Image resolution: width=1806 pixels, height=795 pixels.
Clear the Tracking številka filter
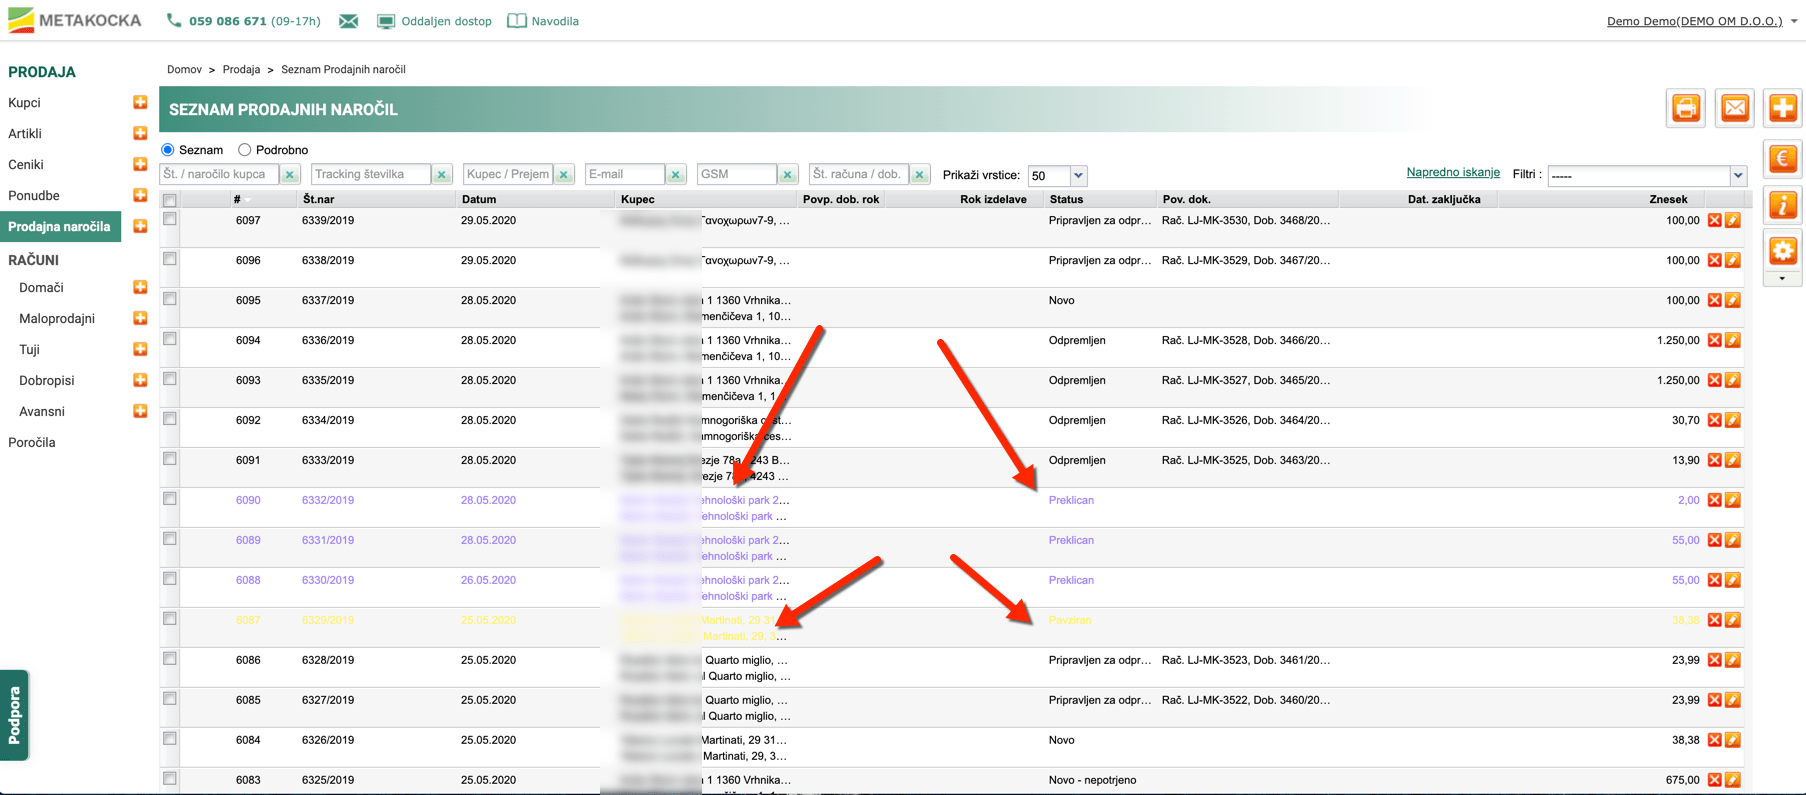click(442, 175)
